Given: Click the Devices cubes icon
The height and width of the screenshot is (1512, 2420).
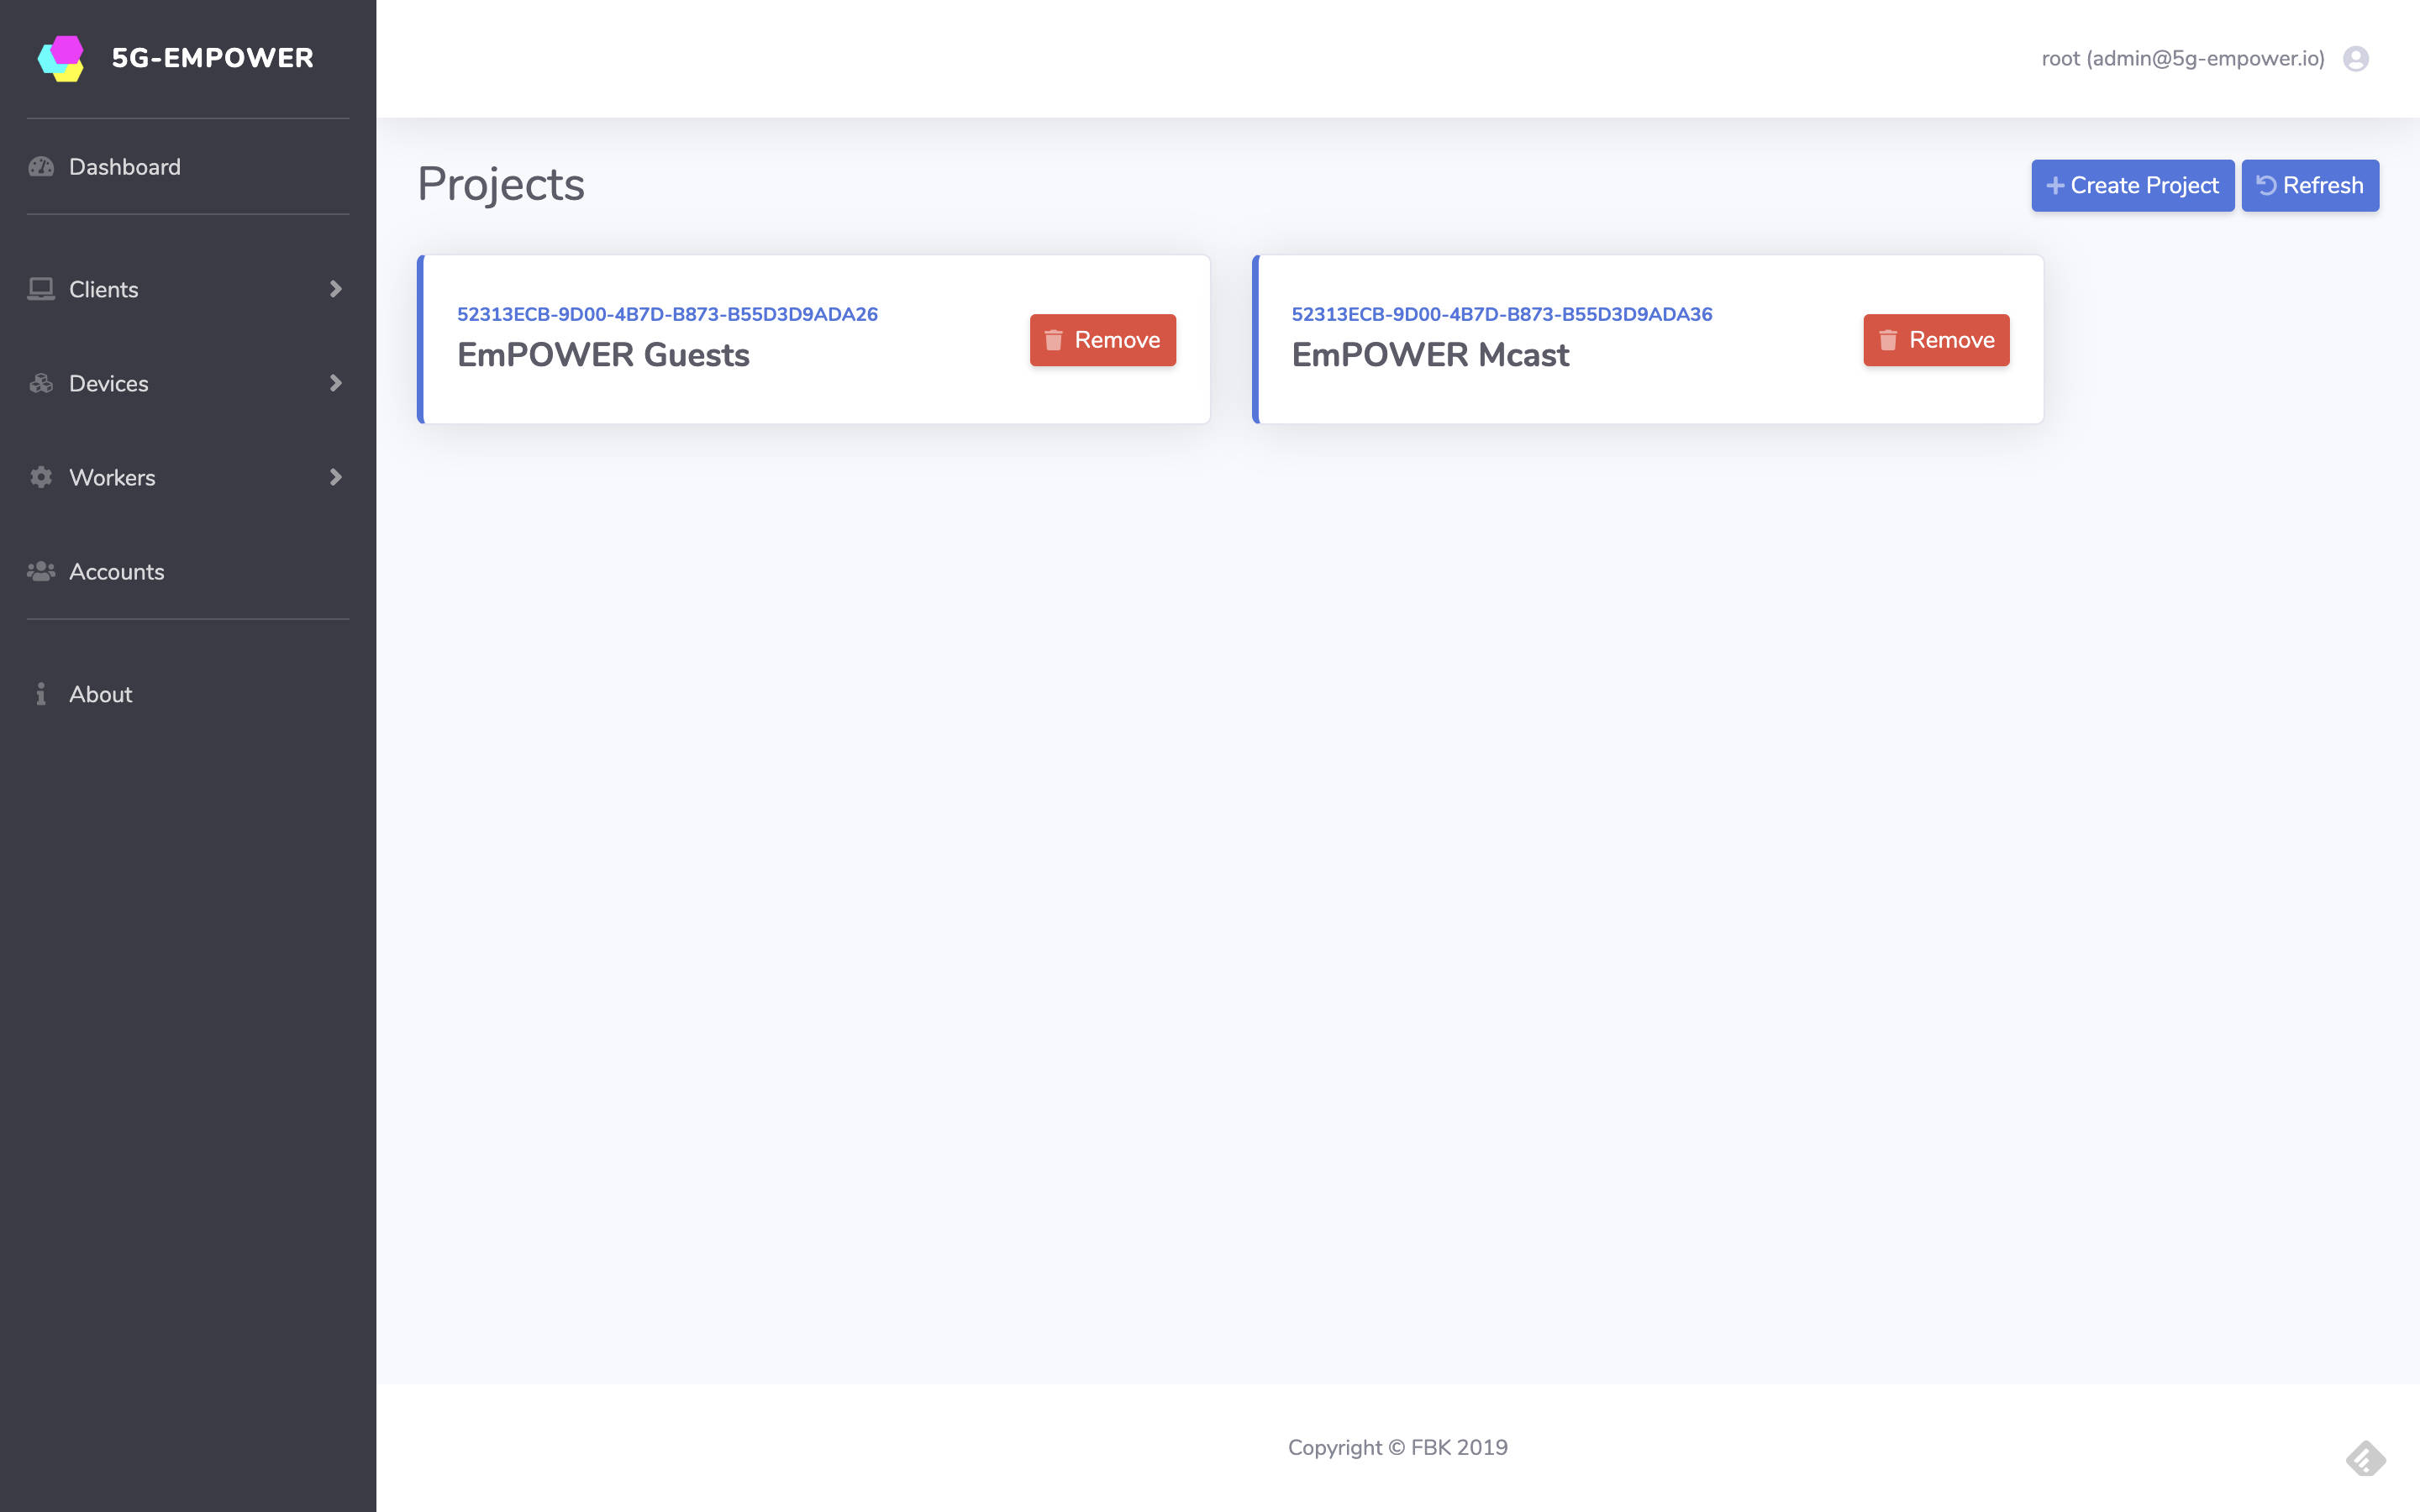Looking at the screenshot, I should [41, 383].
